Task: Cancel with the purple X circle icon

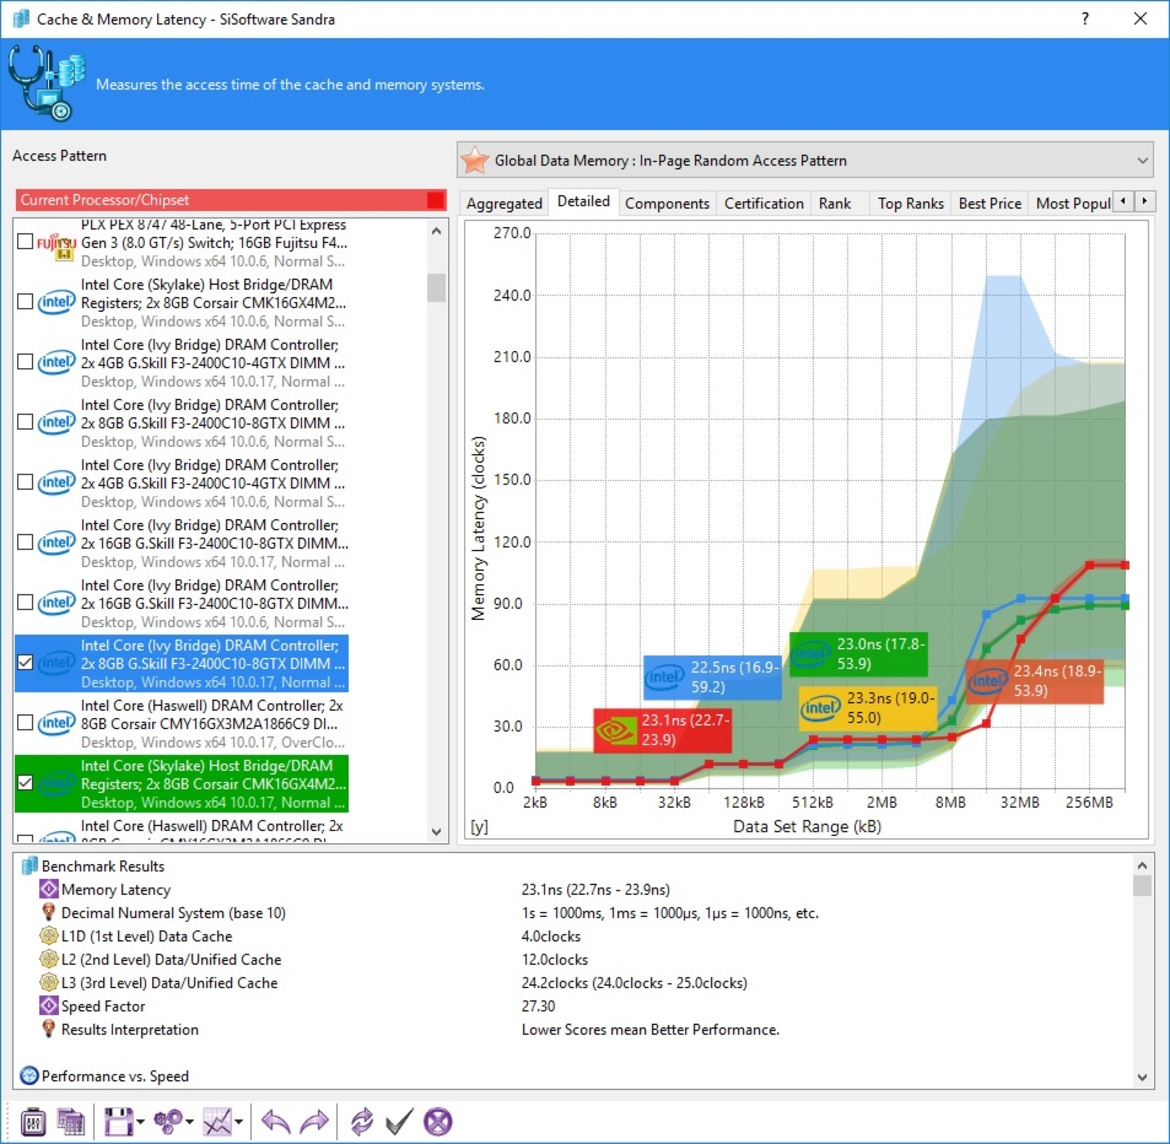Action: click(x=438, y=1122)
